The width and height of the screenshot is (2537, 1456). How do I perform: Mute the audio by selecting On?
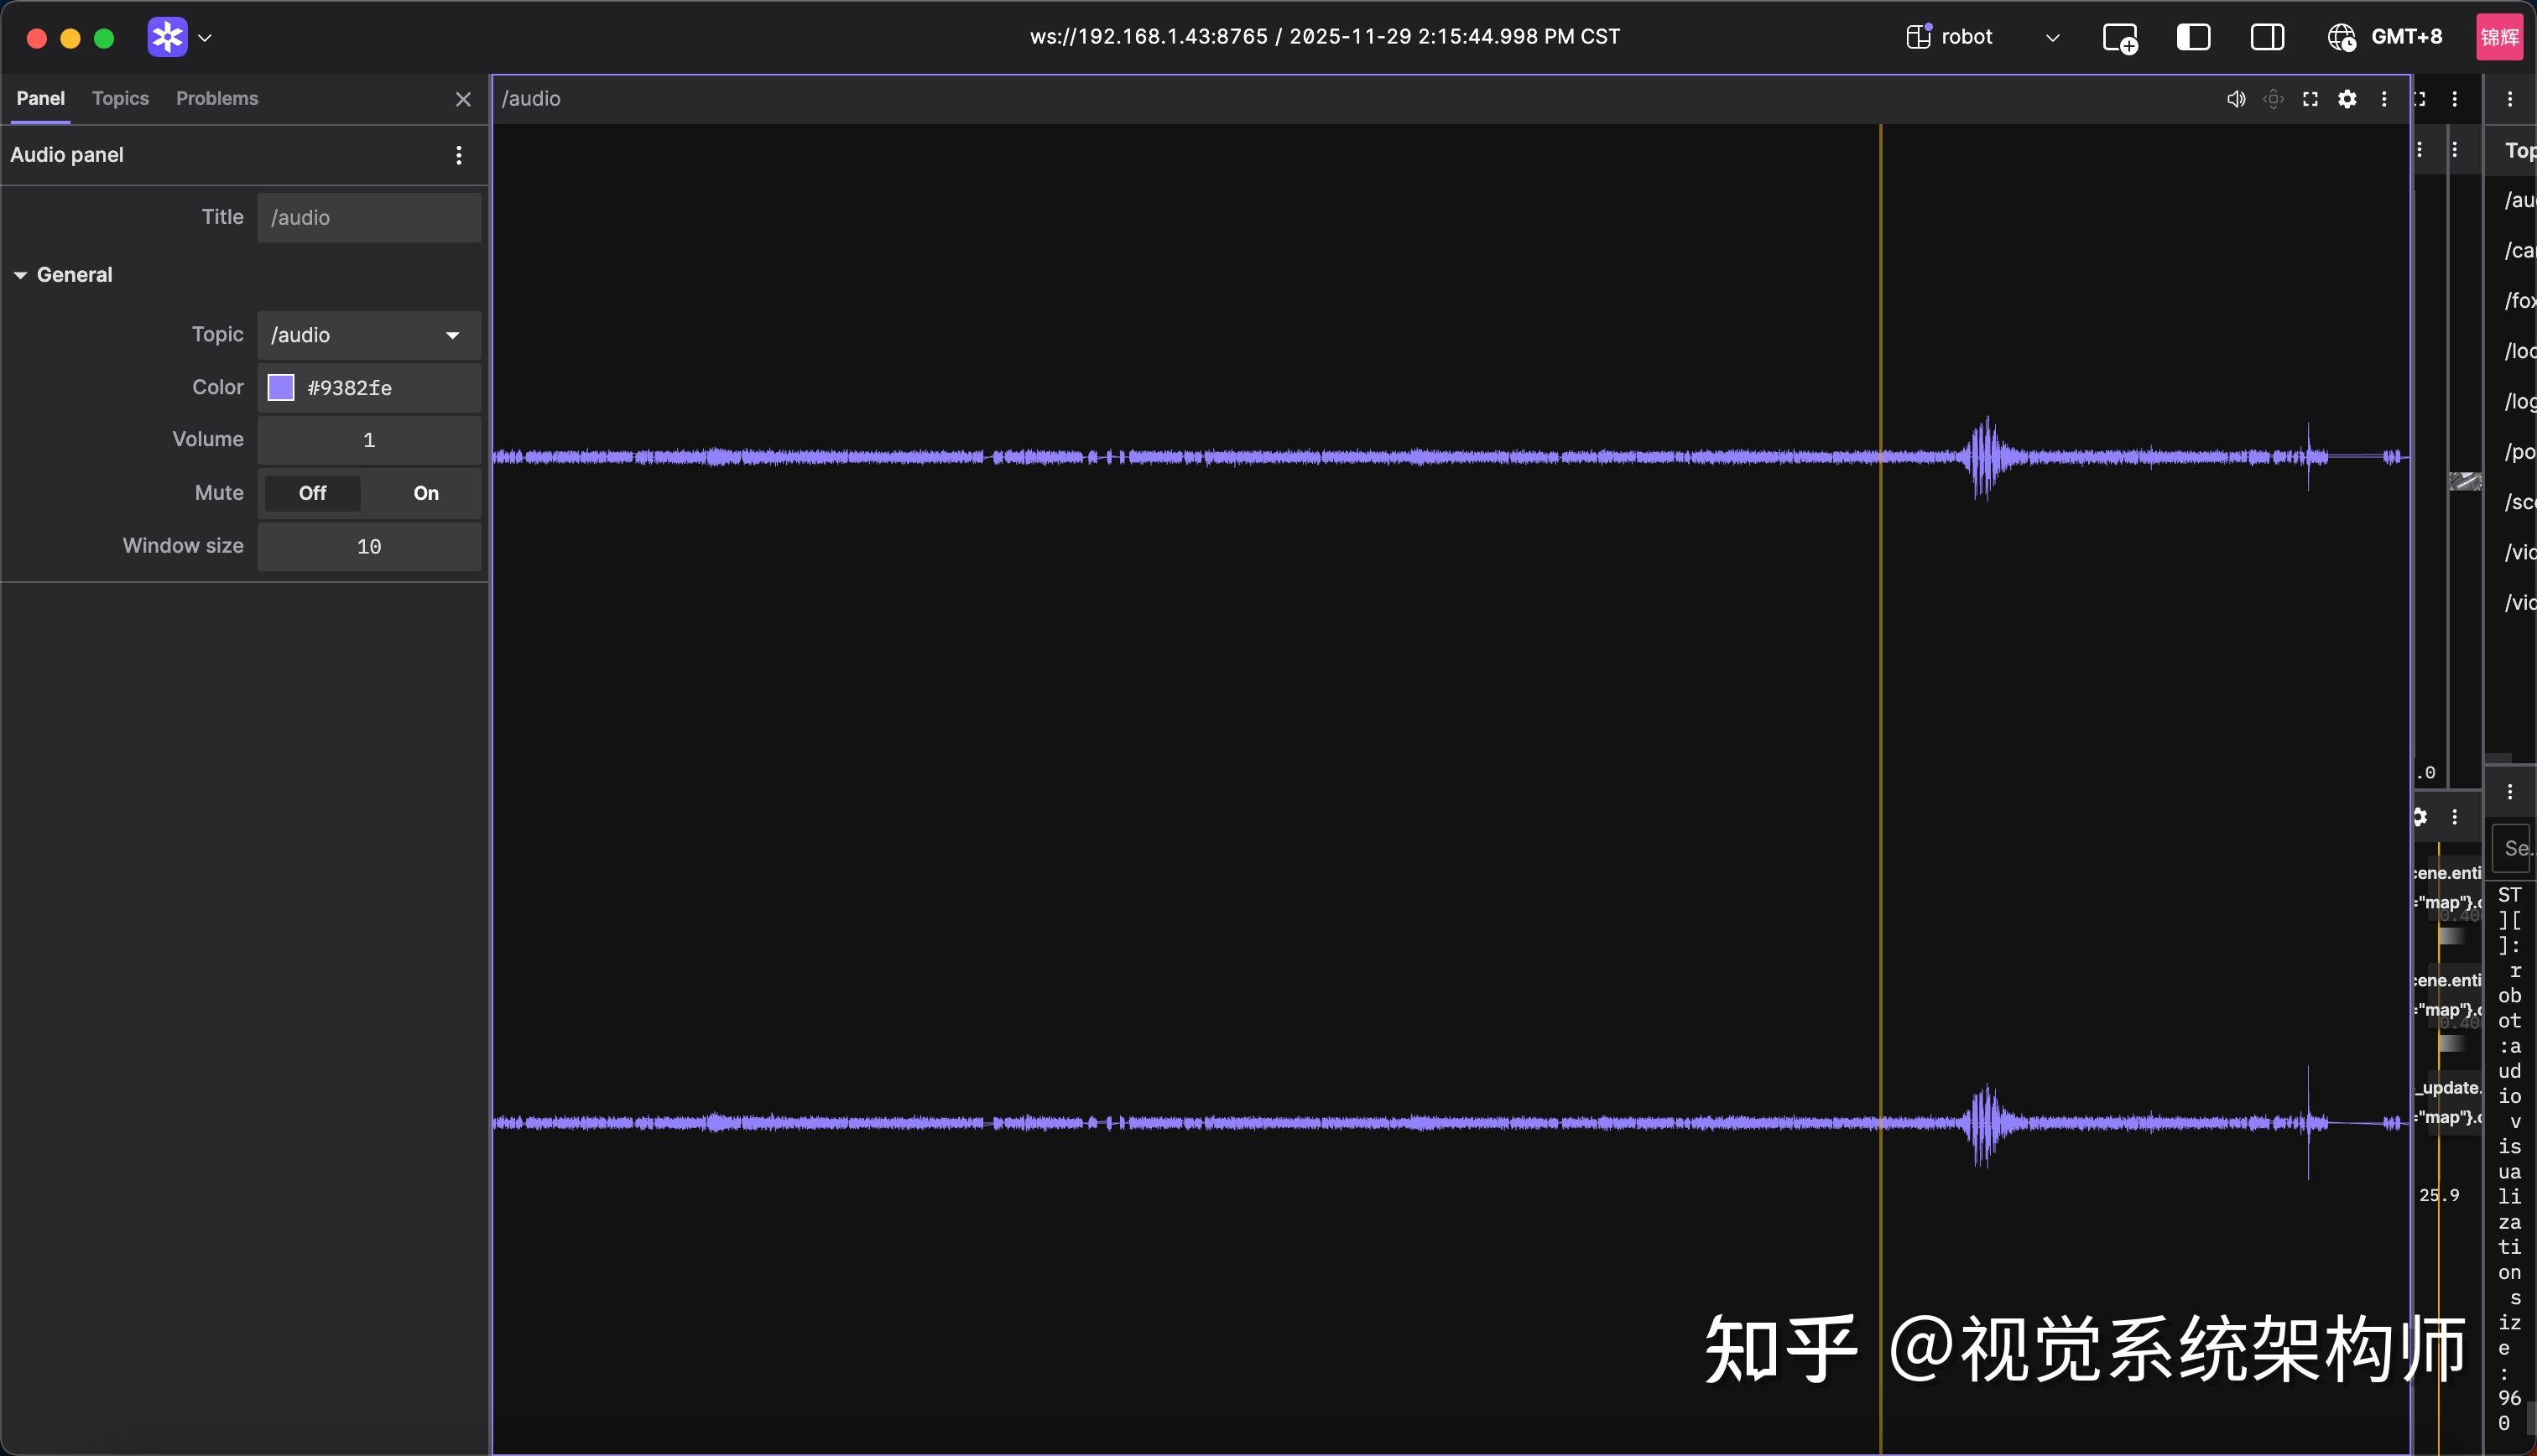pyautogui.click(x=426, y=492)
